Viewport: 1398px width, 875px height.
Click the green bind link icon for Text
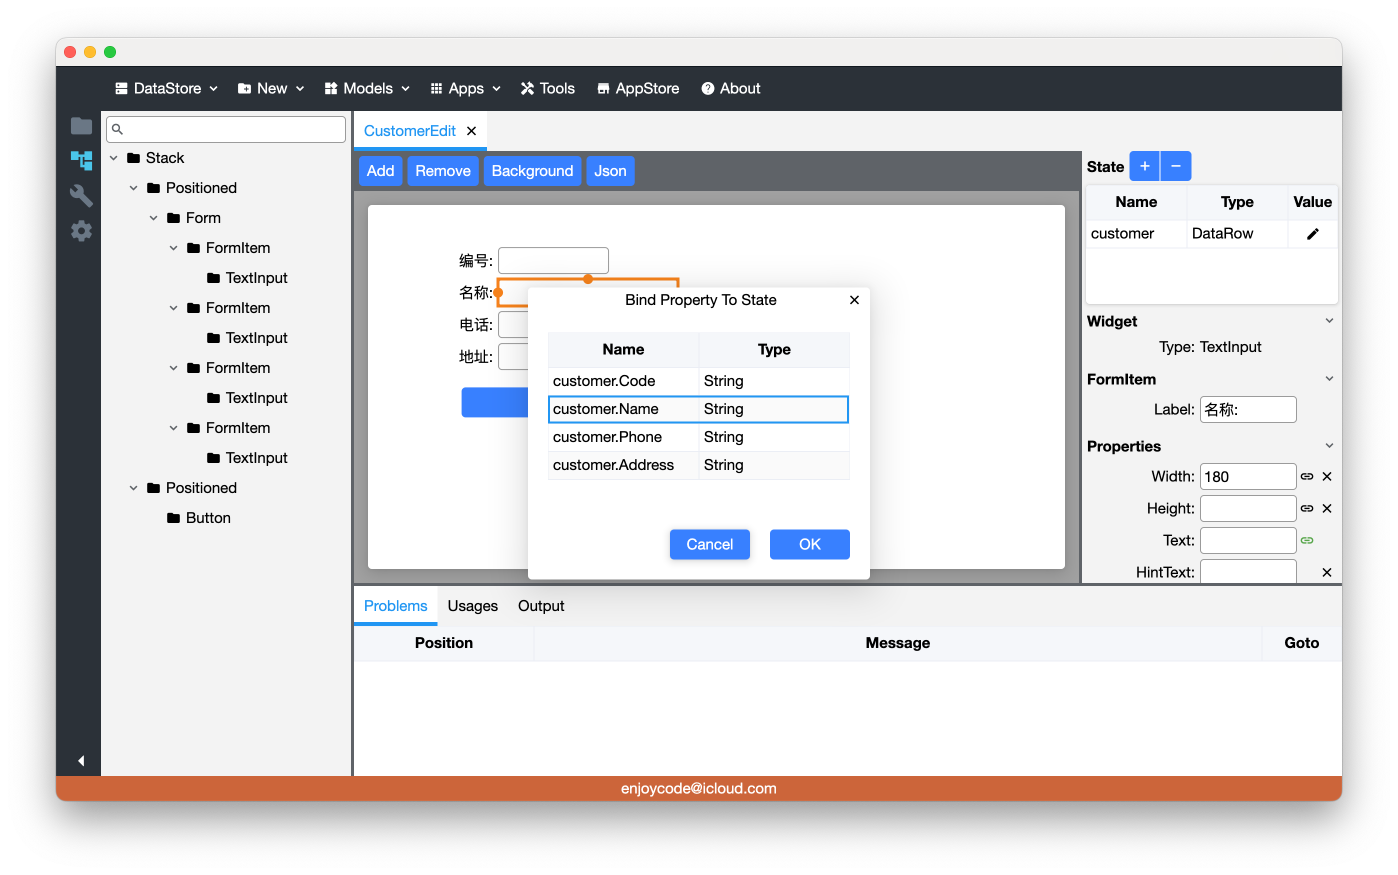[x=1307, y=541]
